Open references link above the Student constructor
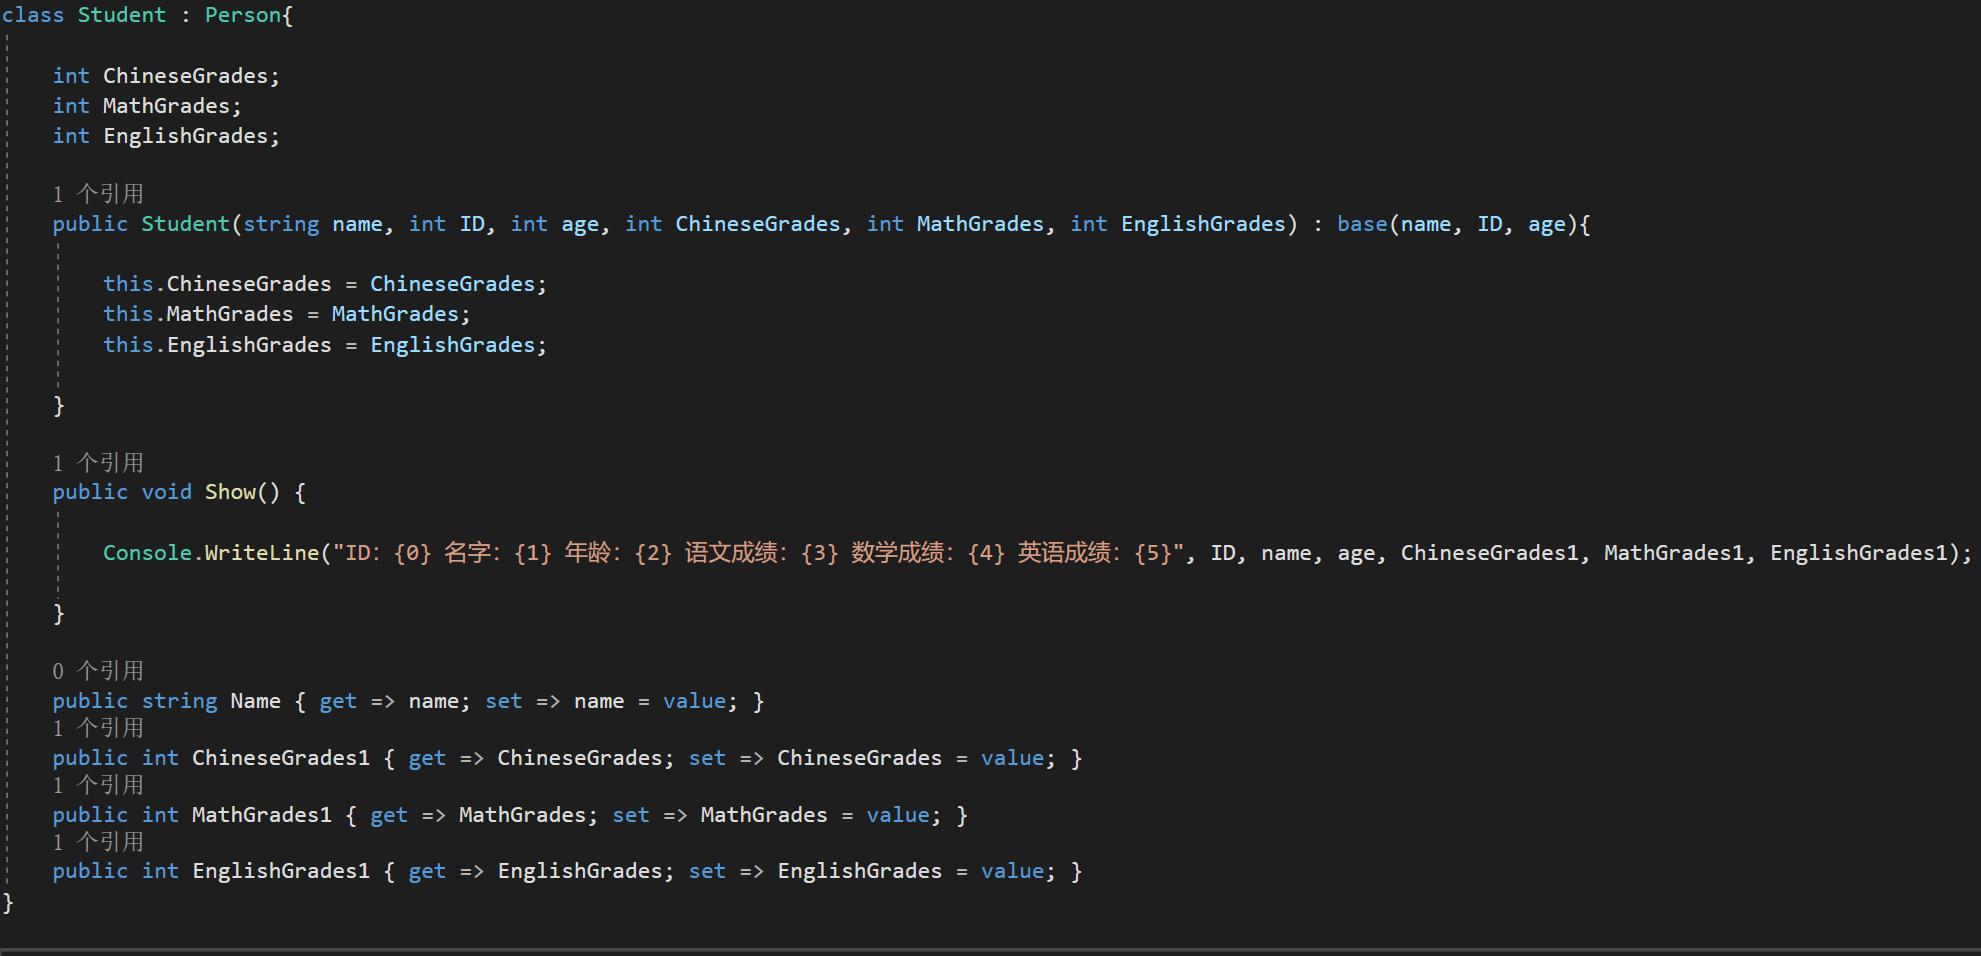 [98, 194]
